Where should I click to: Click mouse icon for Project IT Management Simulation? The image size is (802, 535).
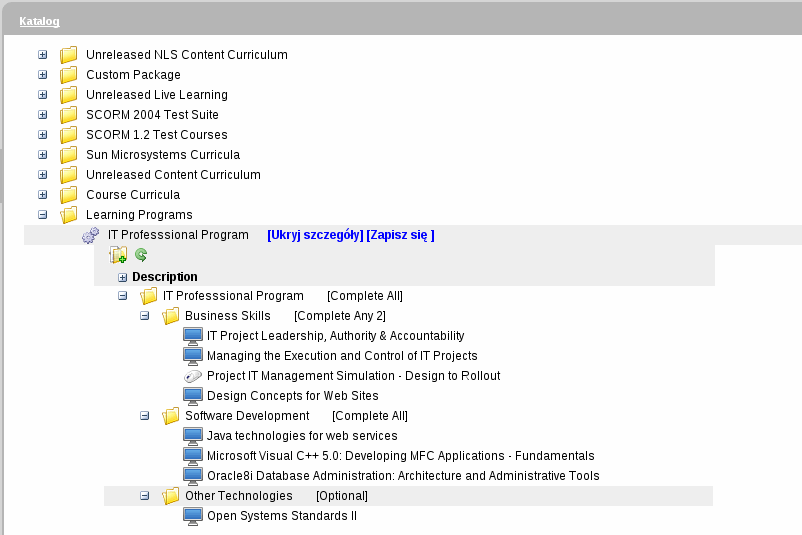point(193,376)
